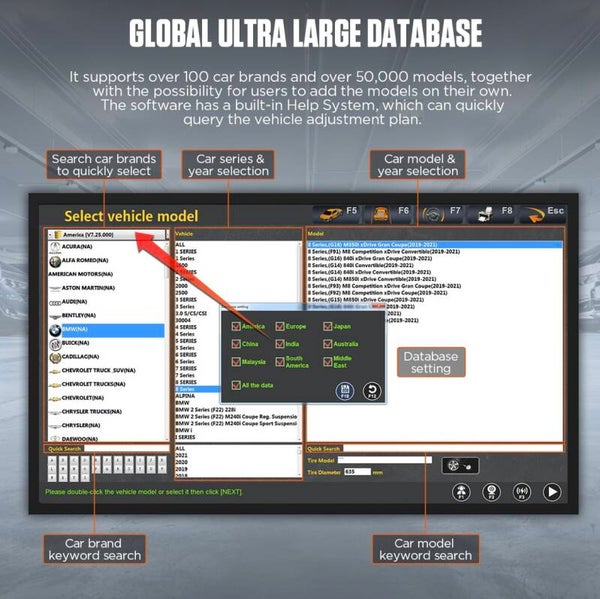Image resolution: width=600 pixels, height=599 pixels.
Task: Click the Tire Model input field
Action: 385,460
